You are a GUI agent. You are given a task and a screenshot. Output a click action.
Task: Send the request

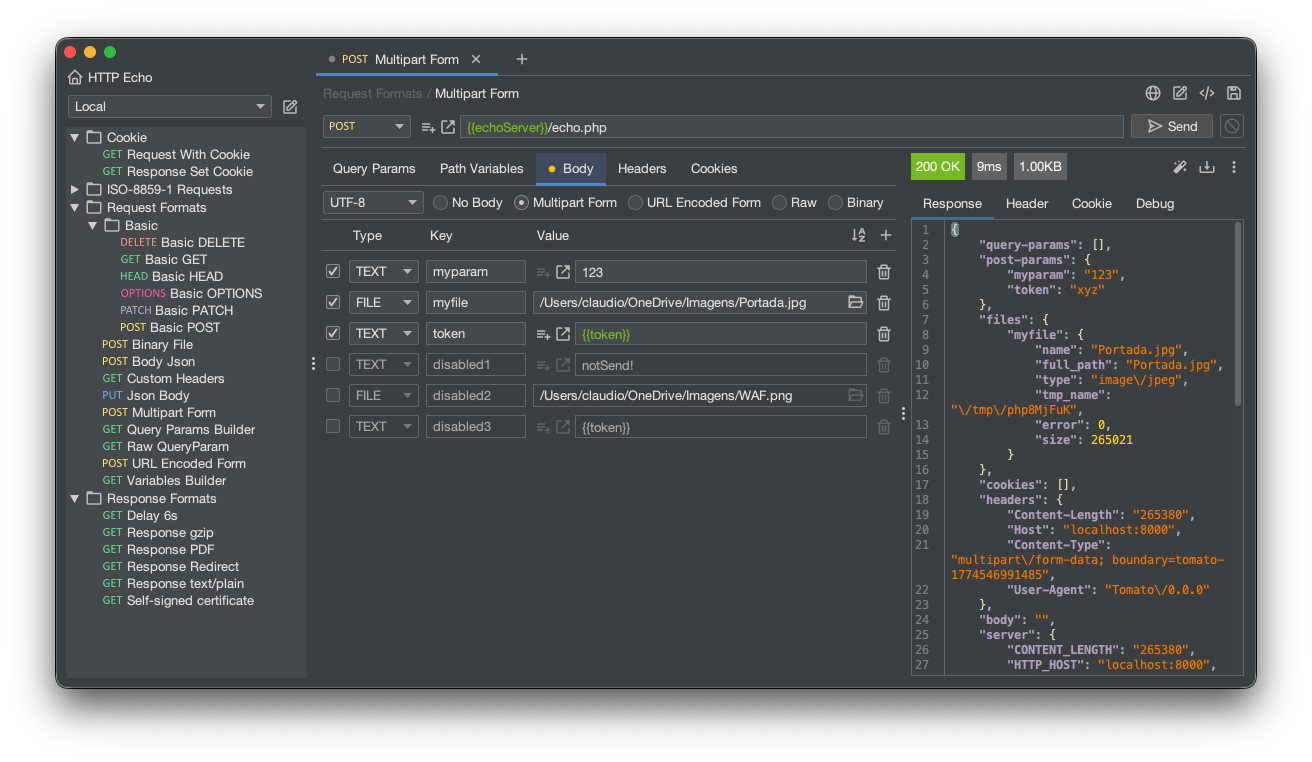1172,126
